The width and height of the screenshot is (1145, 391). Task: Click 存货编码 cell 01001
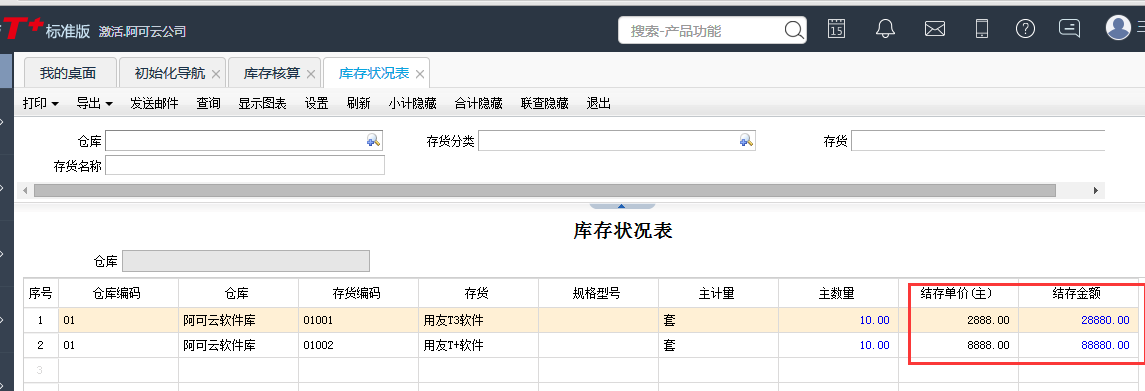point(358,320)
